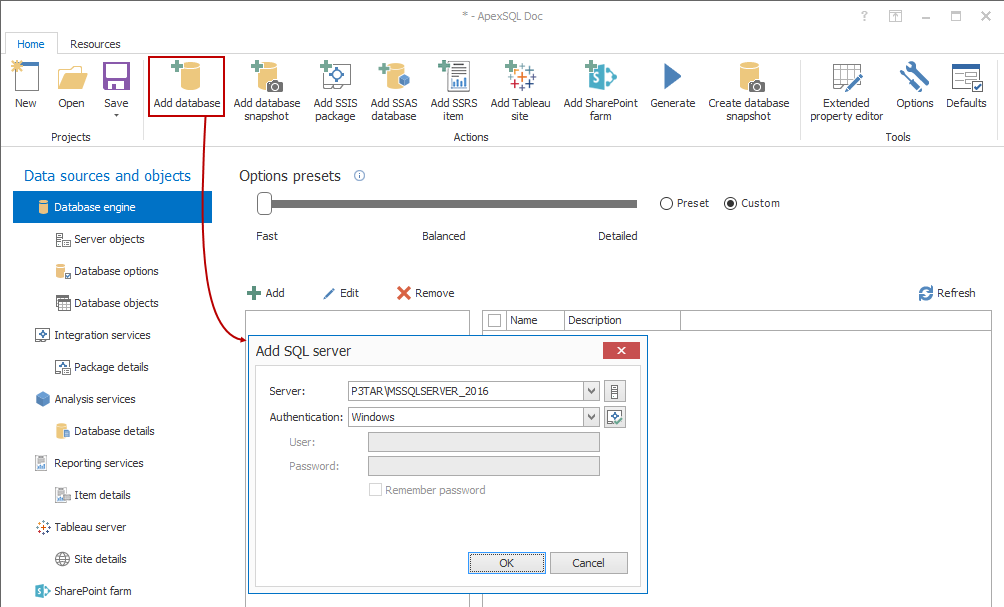Open Extended property editor

(x=846, y=91)
